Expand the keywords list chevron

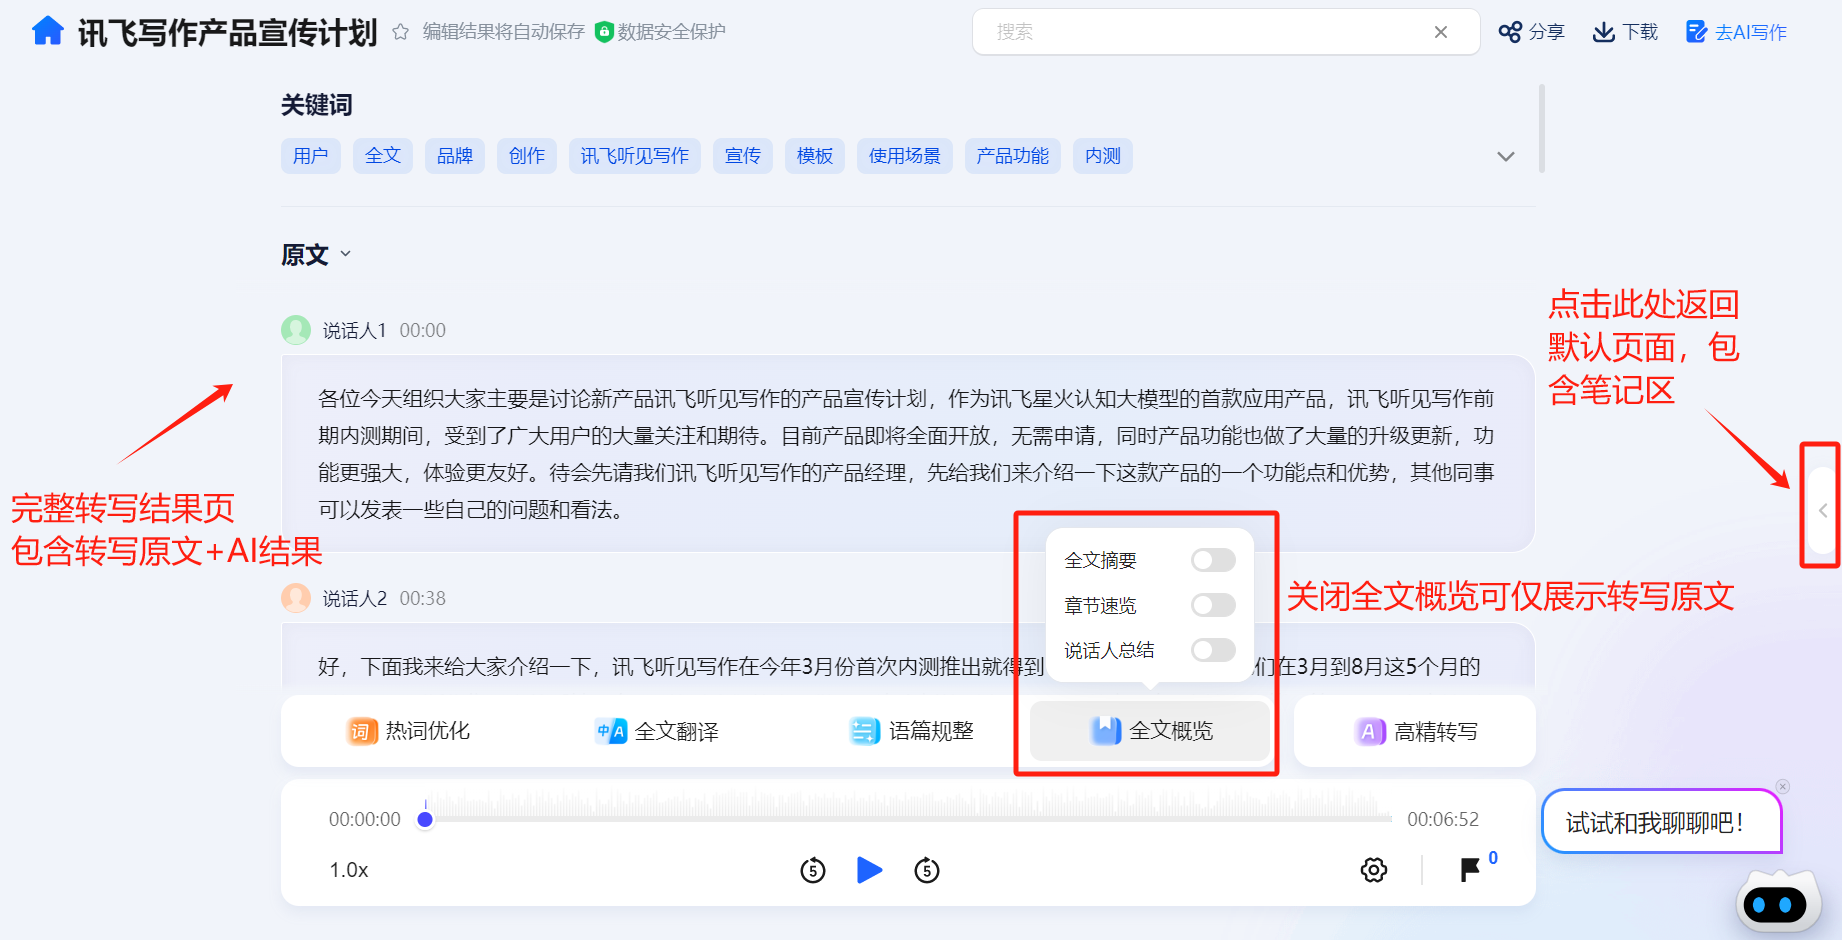tap(1505, 157)
